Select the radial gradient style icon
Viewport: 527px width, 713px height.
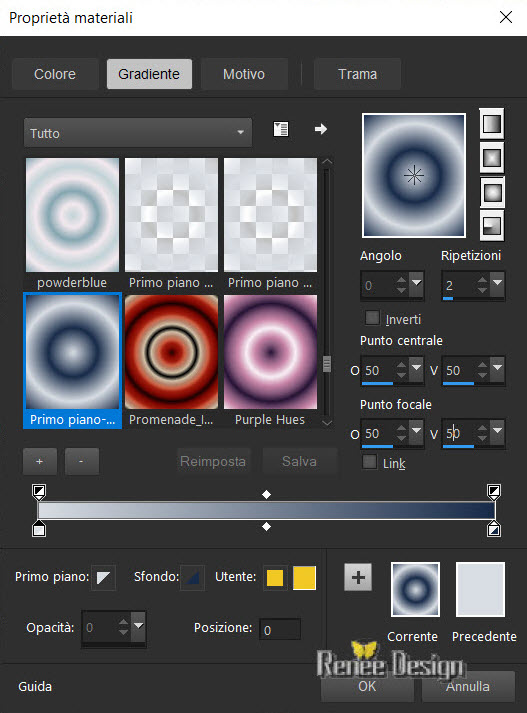(x=492, y=226)
